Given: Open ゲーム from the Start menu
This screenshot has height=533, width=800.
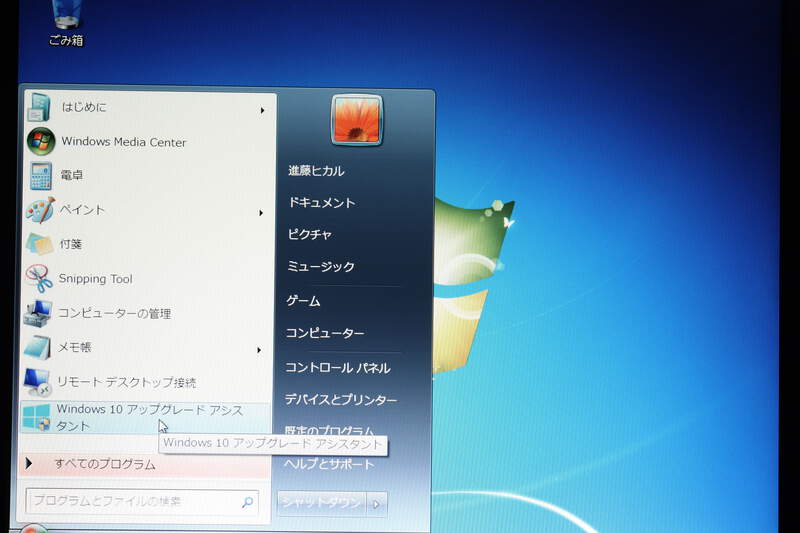Looking at the screenshot, I should tap(303, 301).
